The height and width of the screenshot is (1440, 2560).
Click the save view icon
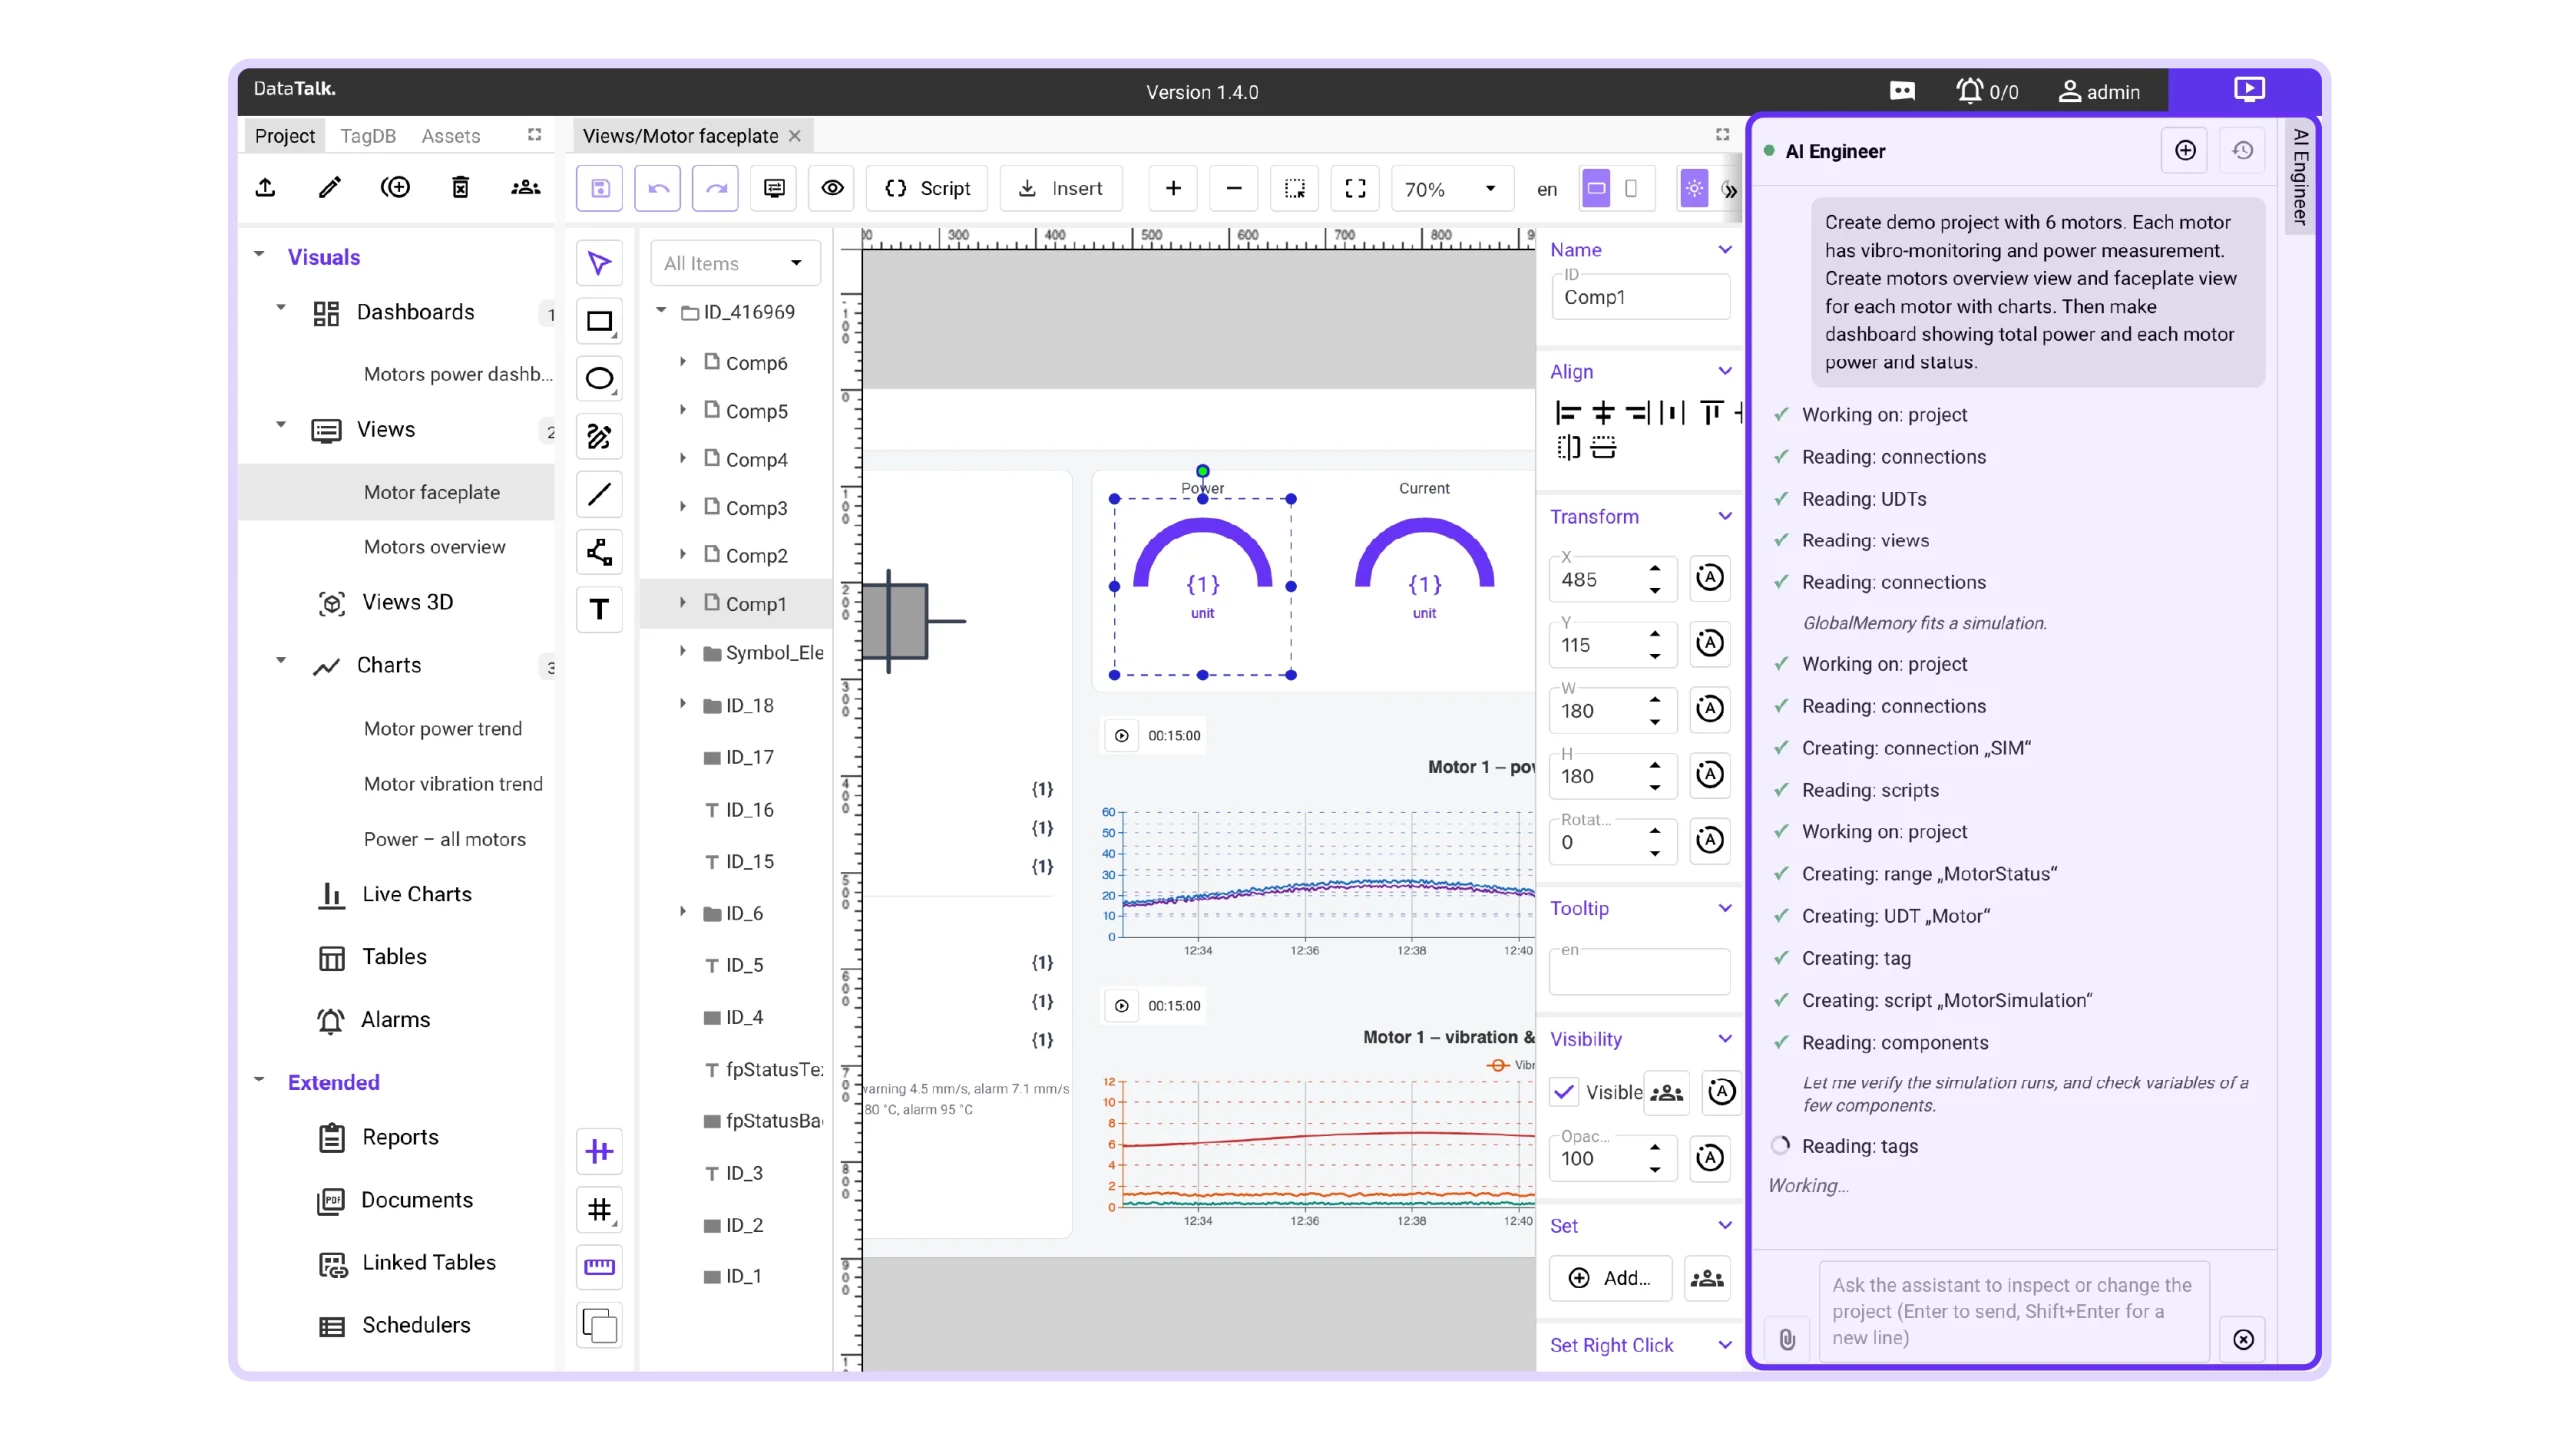(x=599, y=188)
